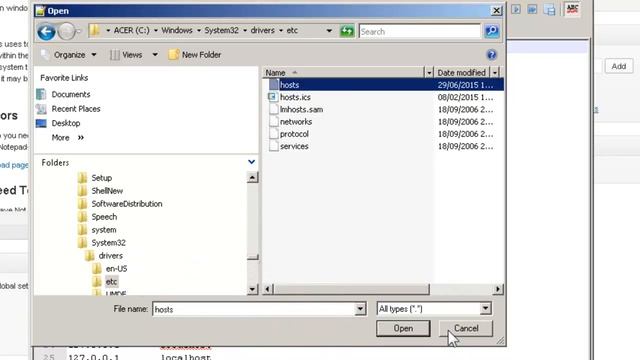
Task: Click the Views button
Action: point(126,55)
